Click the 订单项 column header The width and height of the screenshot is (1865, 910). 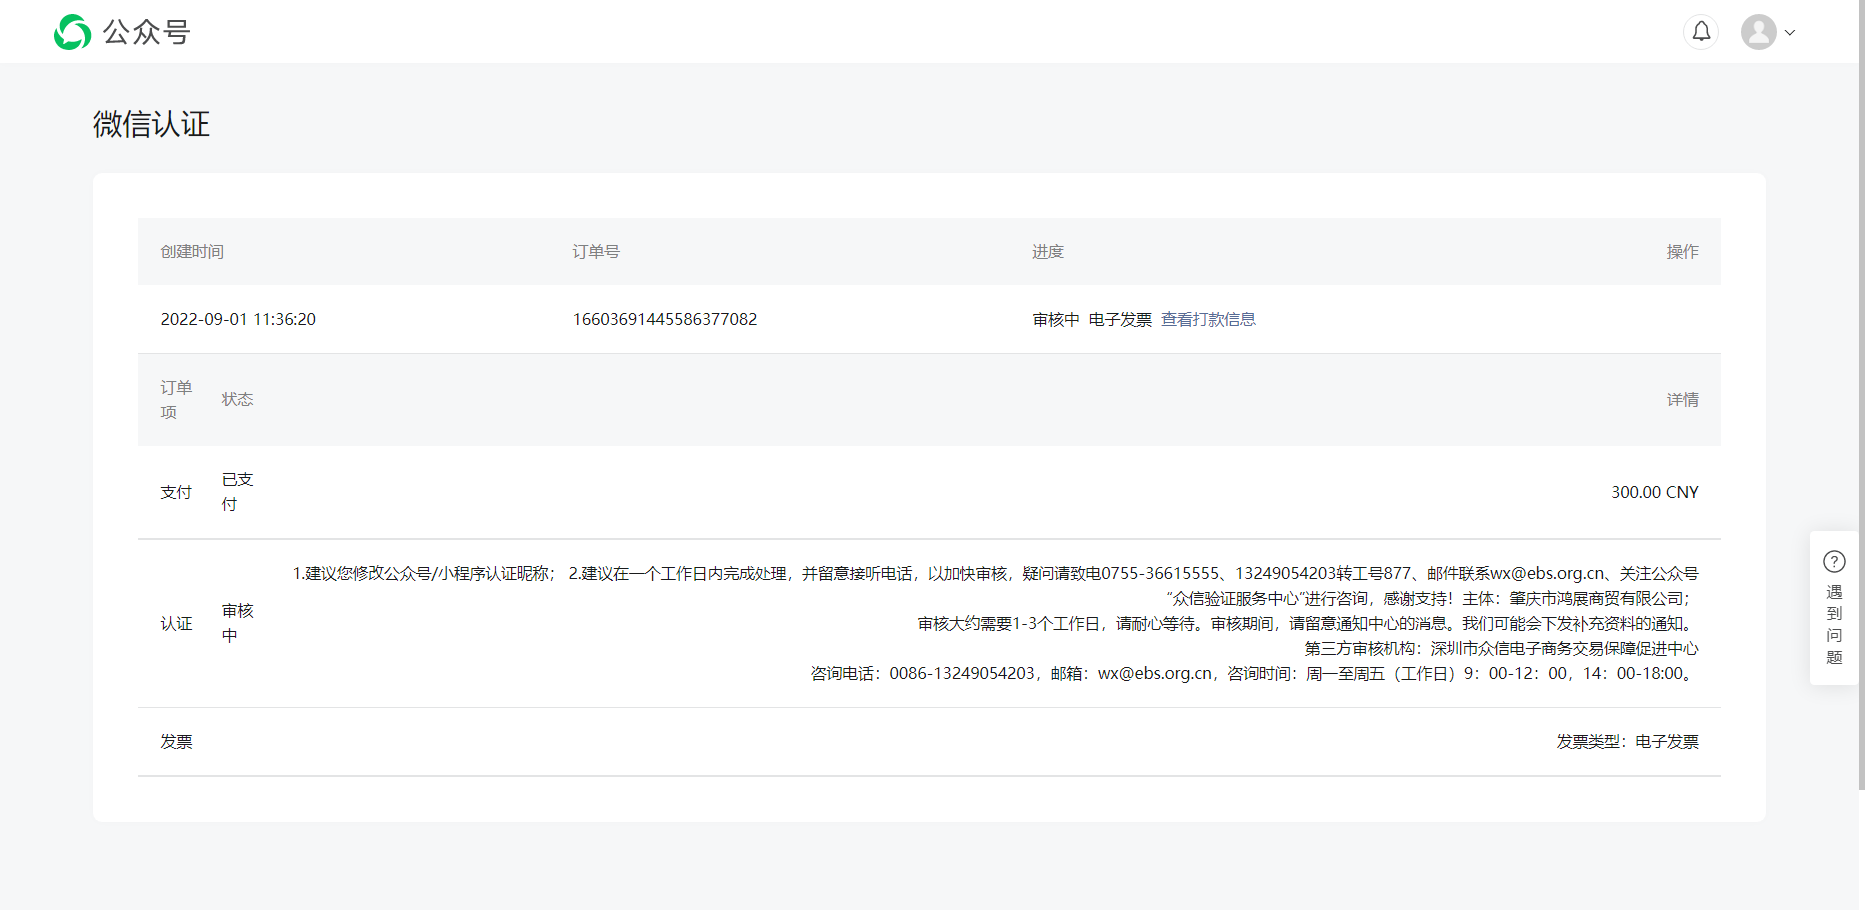point(176,399)
